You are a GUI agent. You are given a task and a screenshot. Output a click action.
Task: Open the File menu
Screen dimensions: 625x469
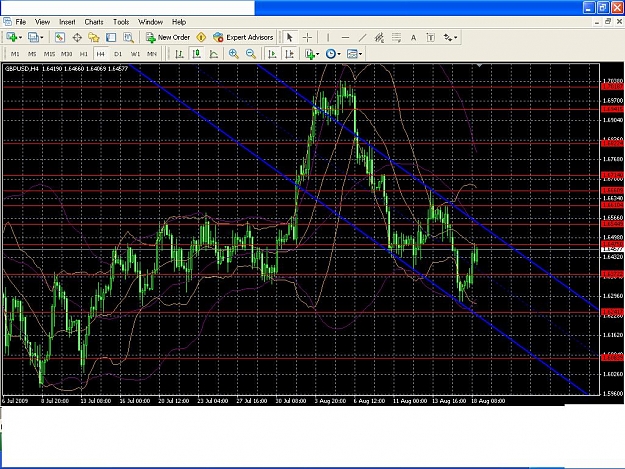[20, 22]
